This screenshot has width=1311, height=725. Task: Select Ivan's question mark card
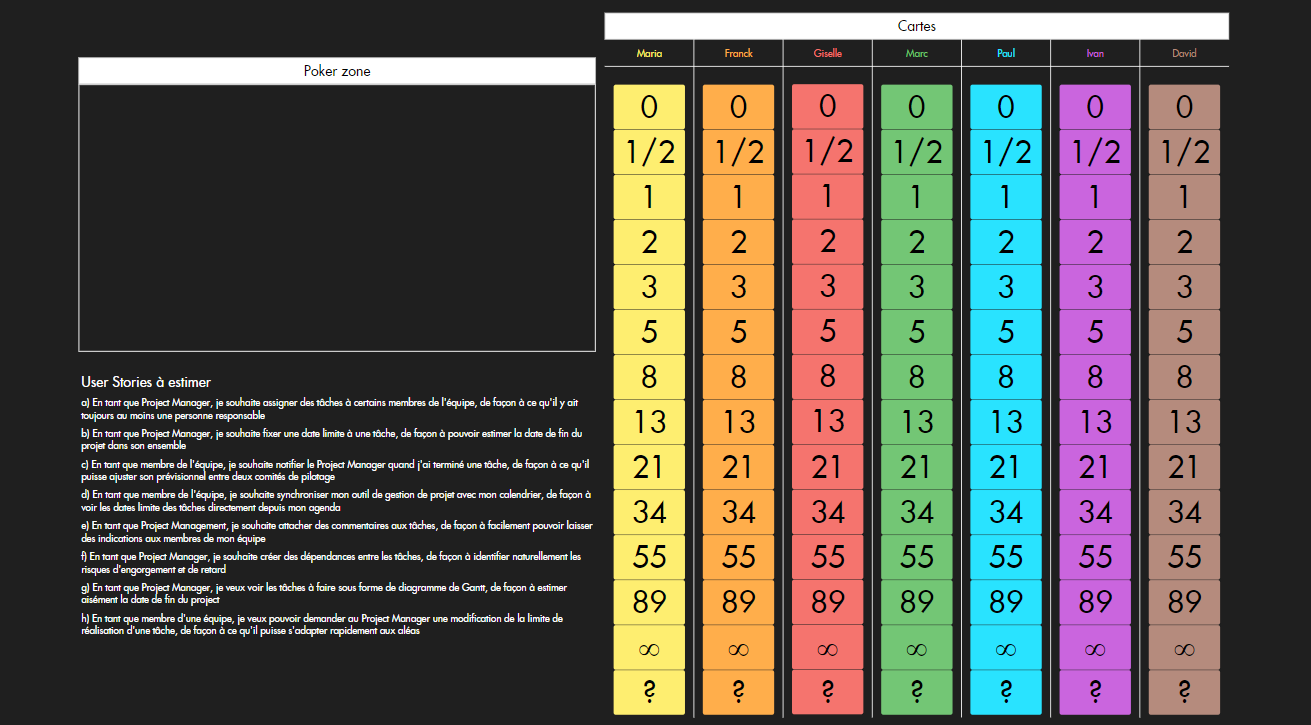(x=1094, y=691)
